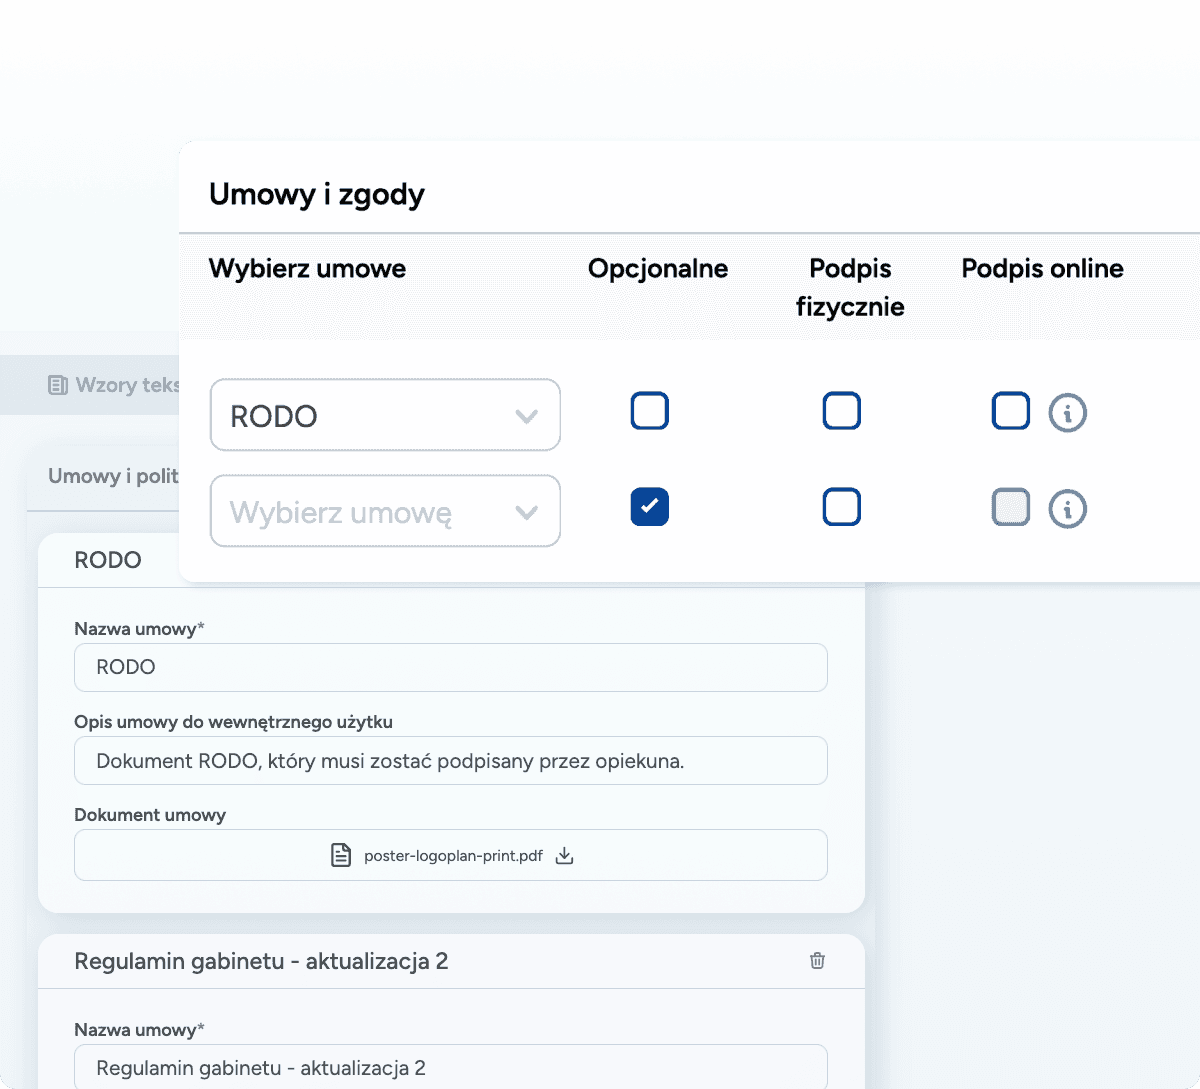The height and width of the screenshot is (1089, 1200).
Task: Select the Umowy i polityki tab
Action: tap(110, 476)
